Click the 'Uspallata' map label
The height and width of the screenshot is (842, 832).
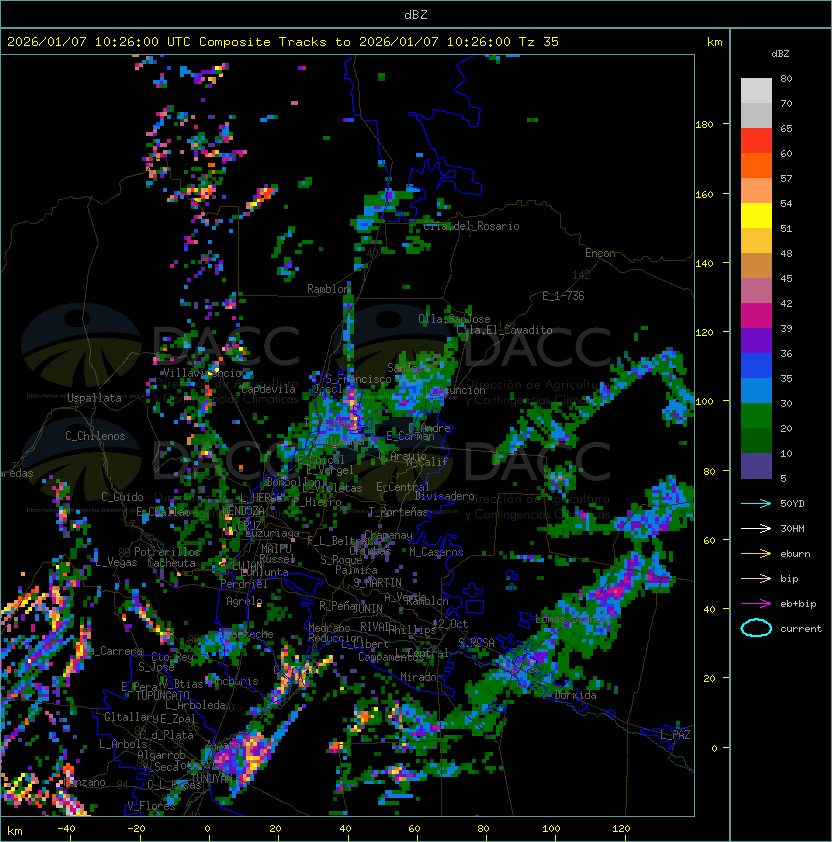coord(94,398)
